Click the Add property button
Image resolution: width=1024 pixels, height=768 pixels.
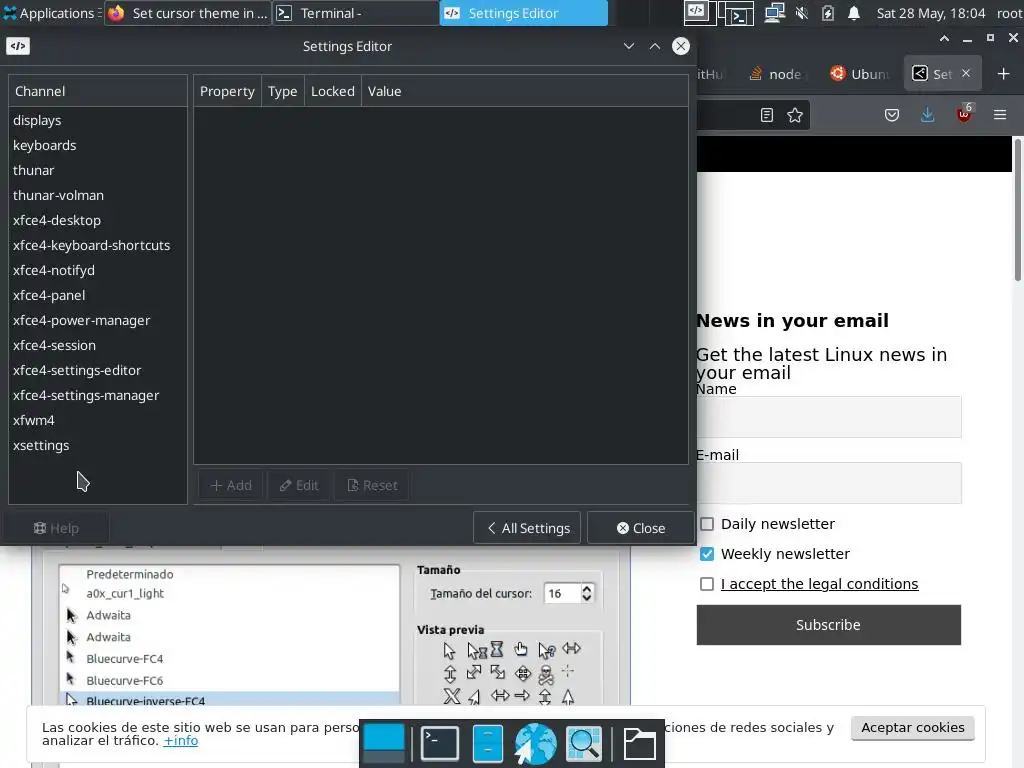pos(231,485)
